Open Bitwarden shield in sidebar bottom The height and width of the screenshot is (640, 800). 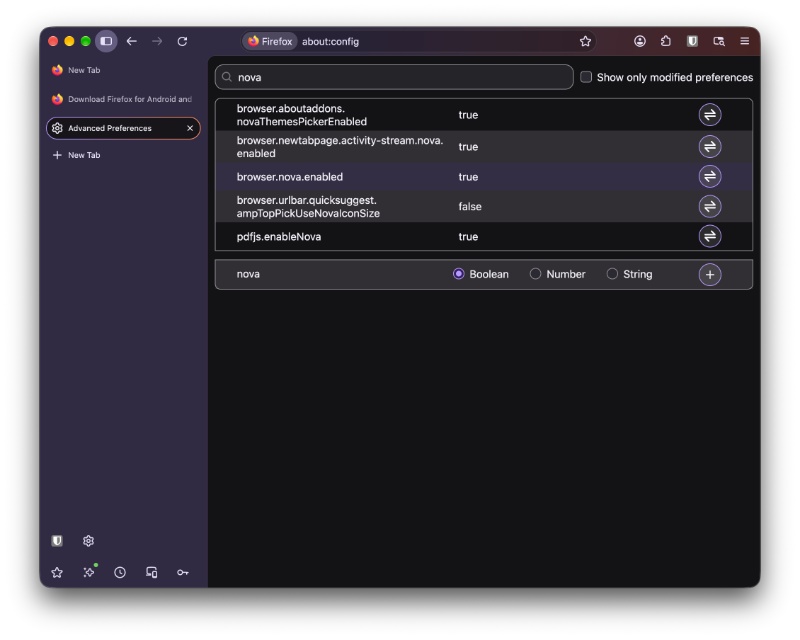point(57,541)
